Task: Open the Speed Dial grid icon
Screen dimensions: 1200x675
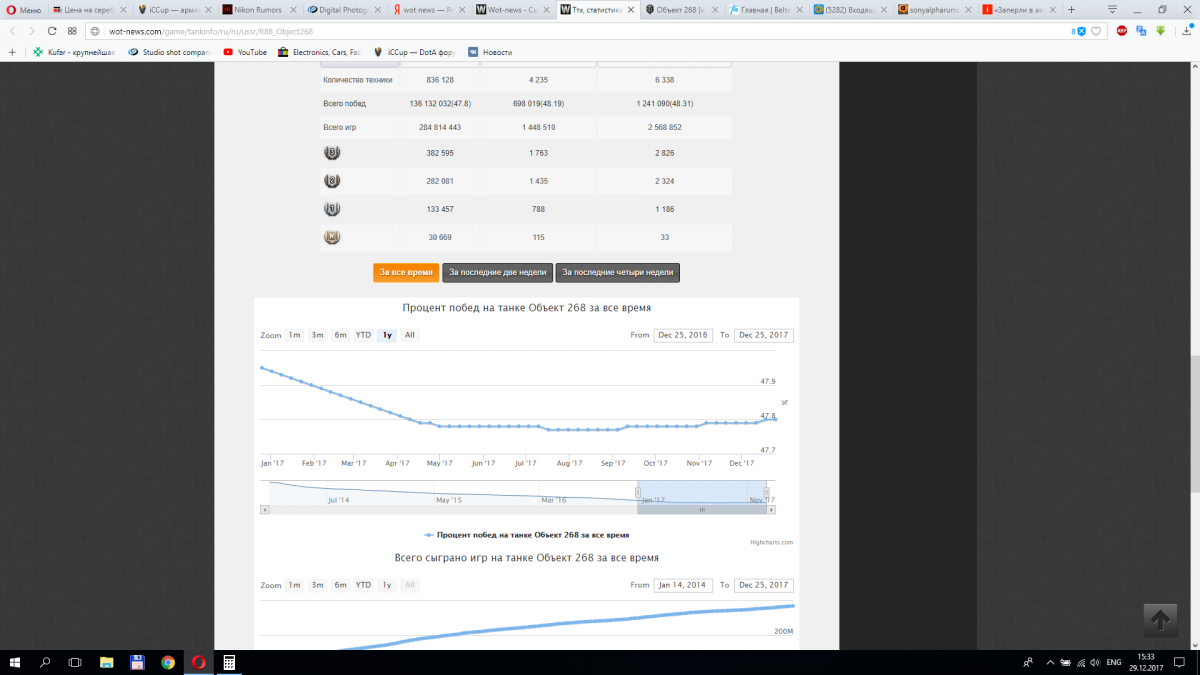Action: [72, 31]
